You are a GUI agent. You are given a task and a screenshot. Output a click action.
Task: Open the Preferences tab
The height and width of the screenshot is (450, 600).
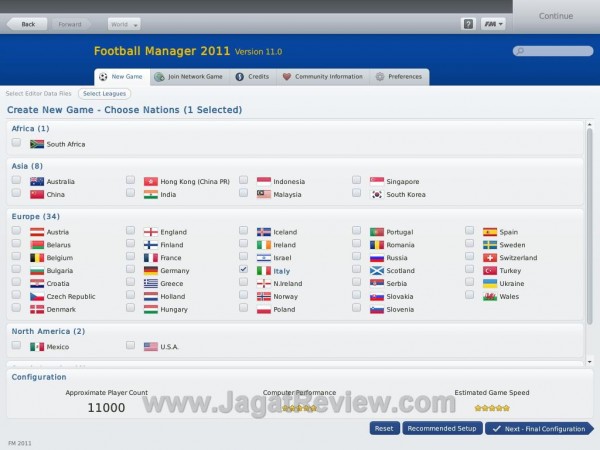[x=399, y=77]
